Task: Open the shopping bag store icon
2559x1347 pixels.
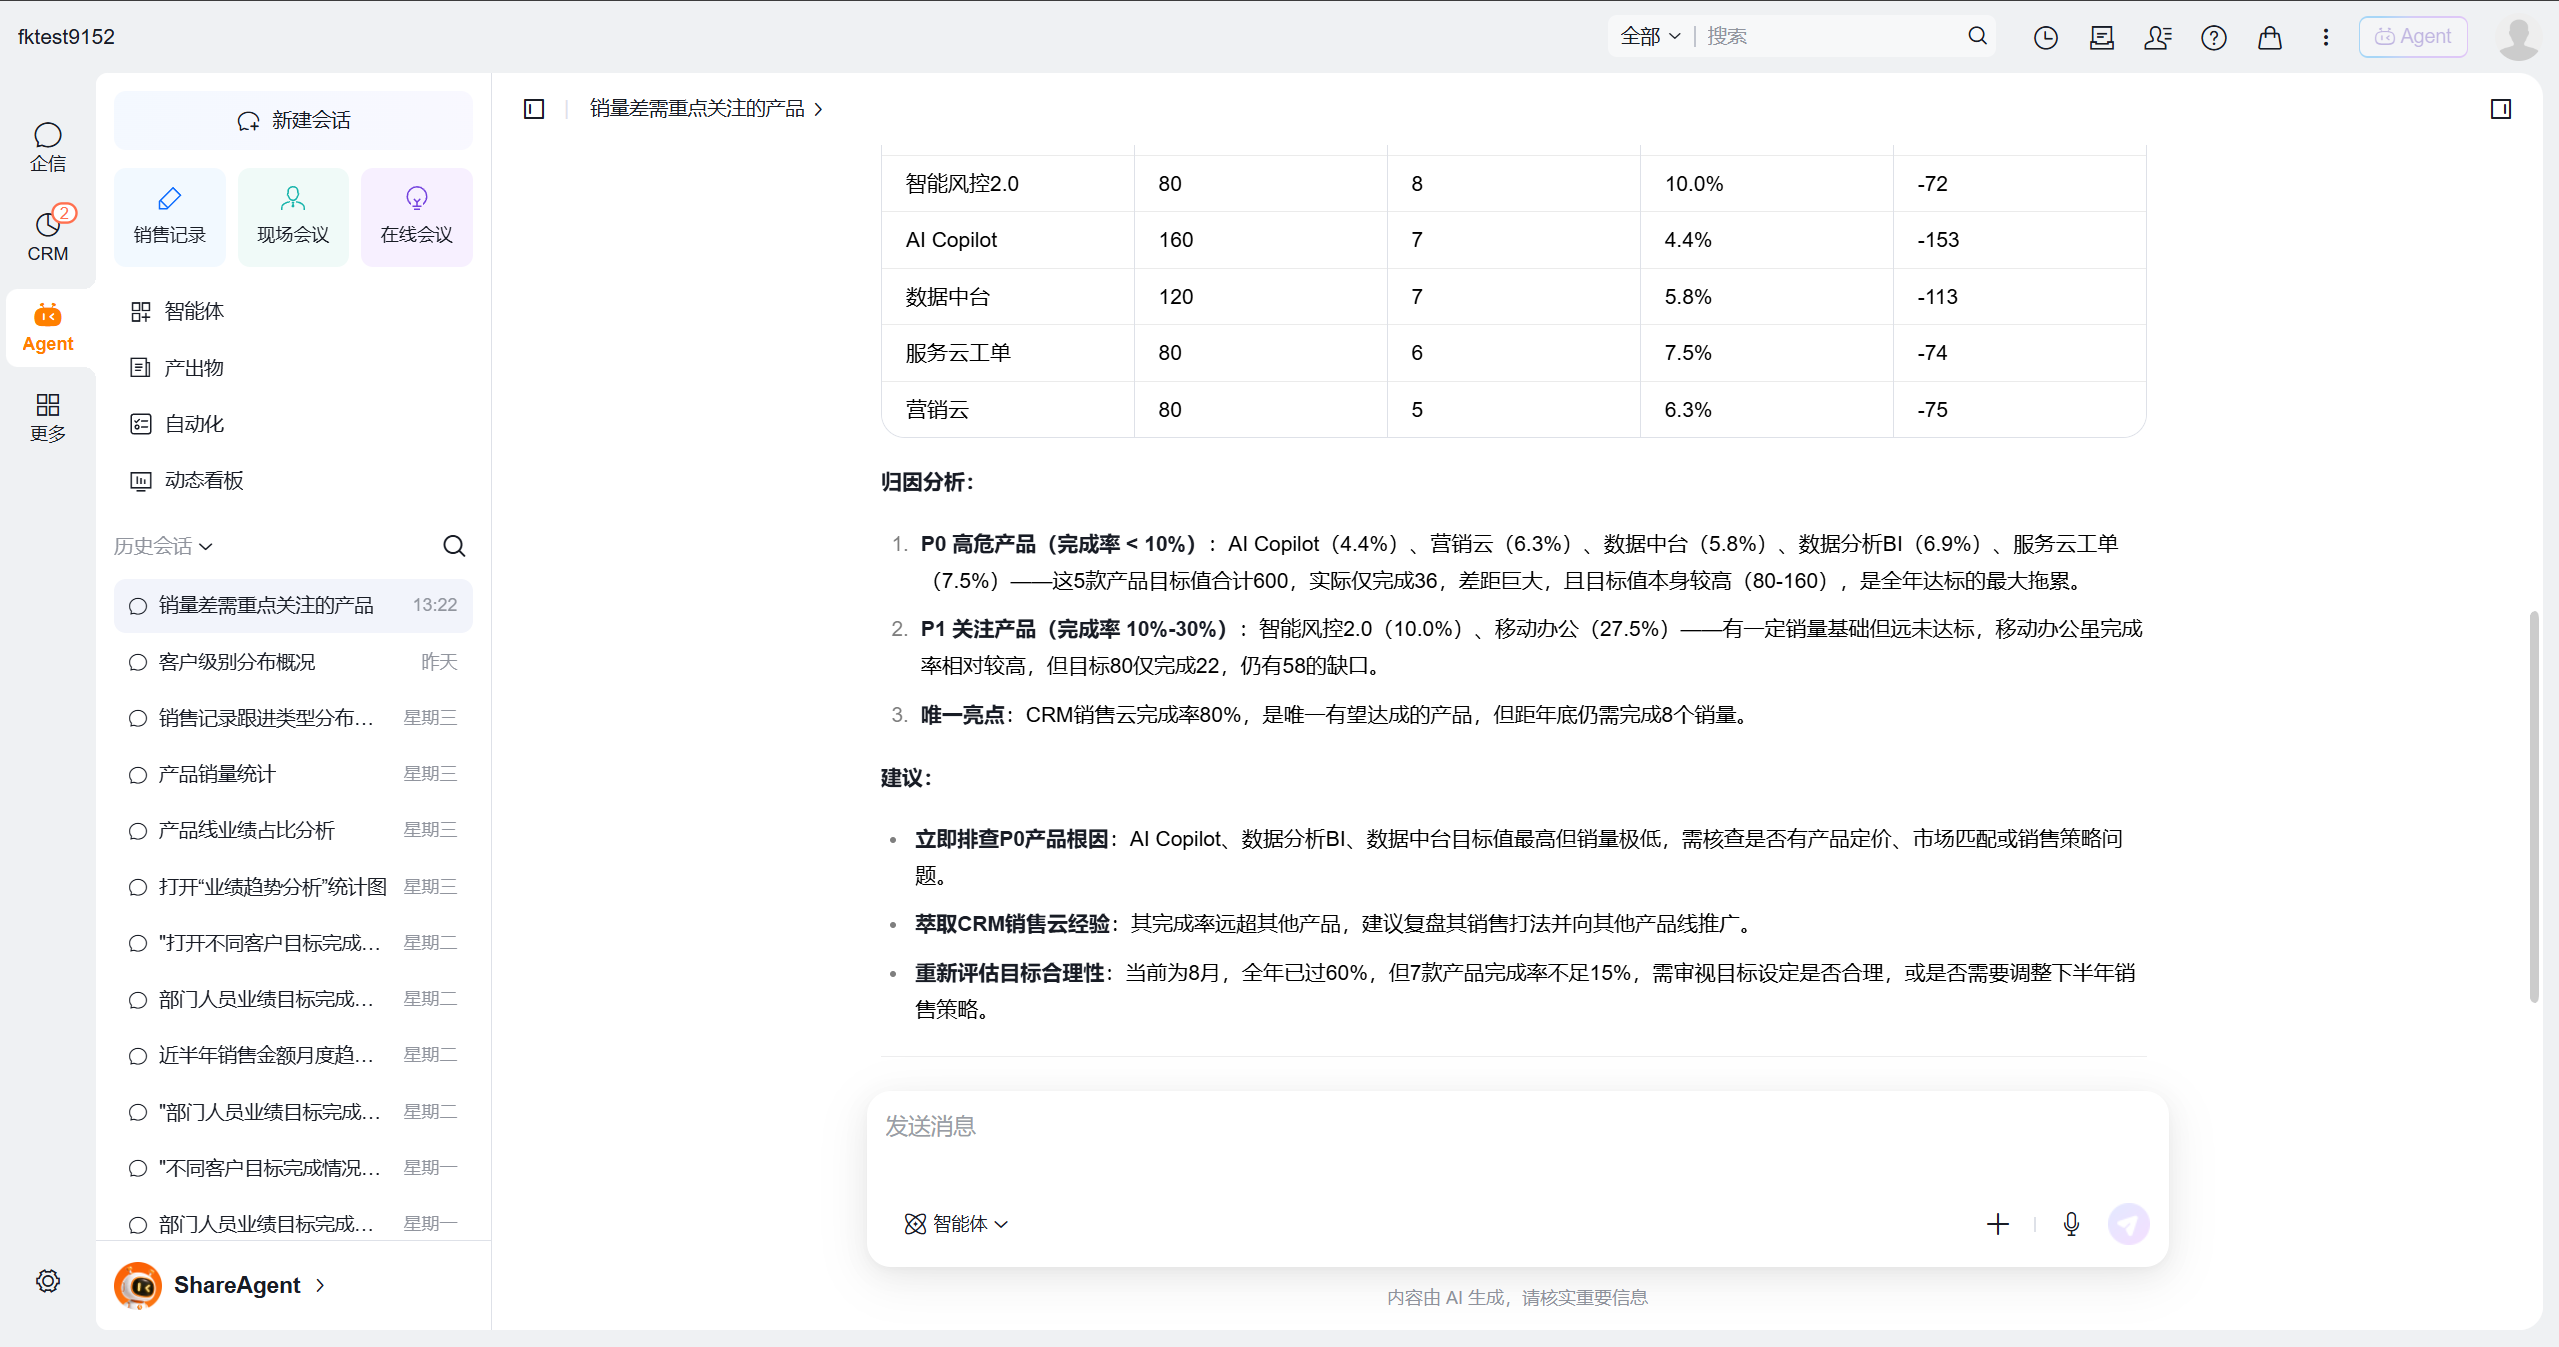Action: click(2269, 38)
